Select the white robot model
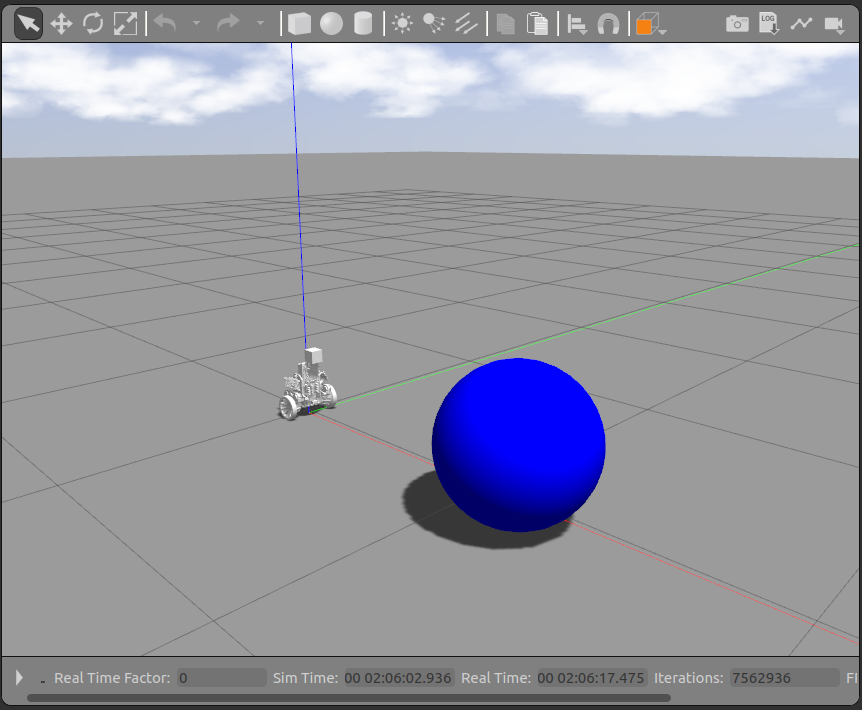This screenshot has height=710, width=862. 307,385
